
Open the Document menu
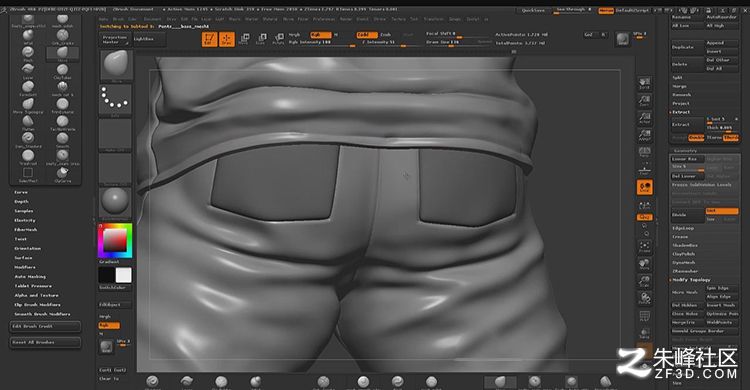(x=153, y=19)
